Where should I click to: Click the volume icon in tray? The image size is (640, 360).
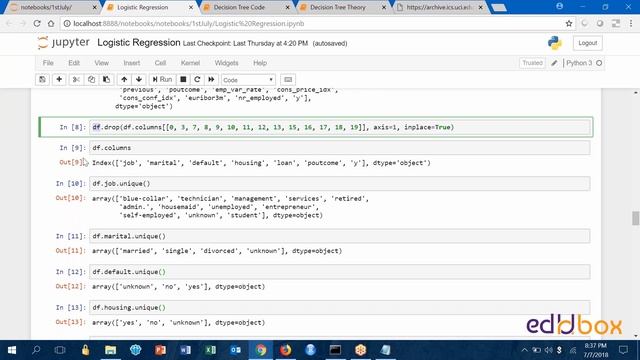point(549,350)
